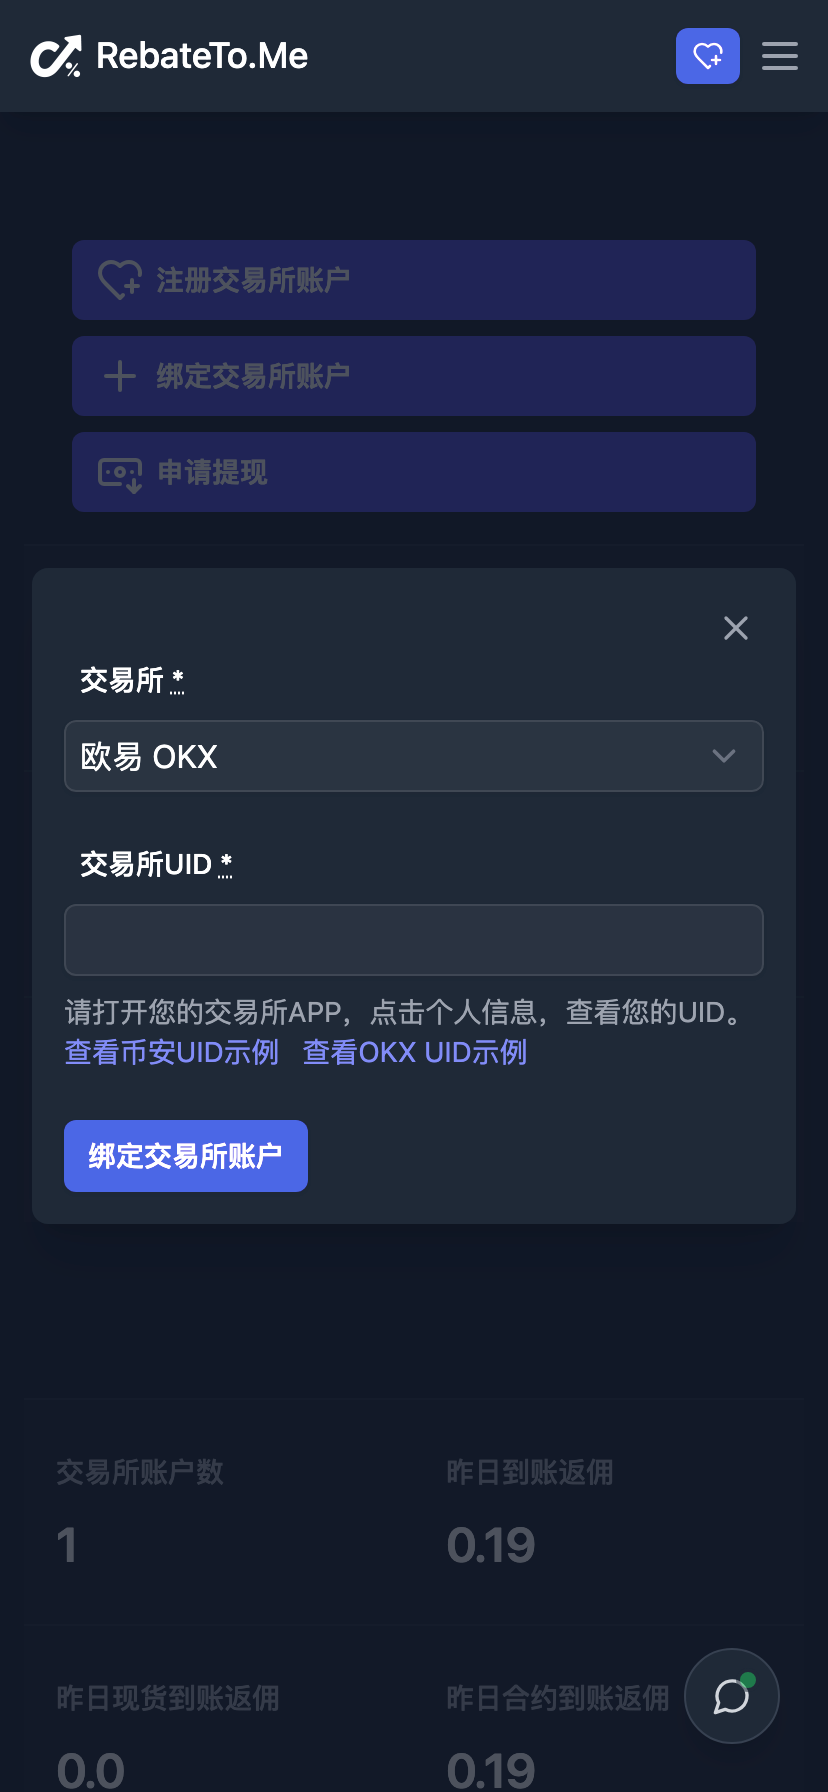Click the plus icon on 绑定交易所账户
The image size is (828, 1792).
click(120, 376)
